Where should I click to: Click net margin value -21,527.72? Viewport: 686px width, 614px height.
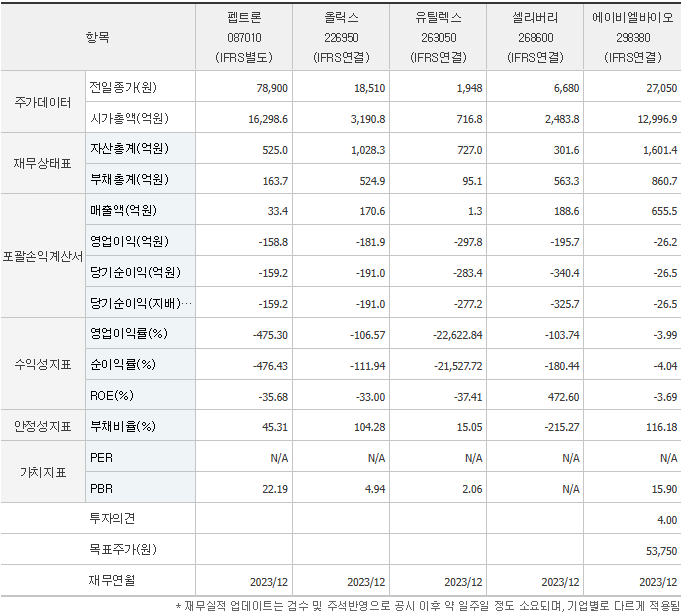coord(458,365)
